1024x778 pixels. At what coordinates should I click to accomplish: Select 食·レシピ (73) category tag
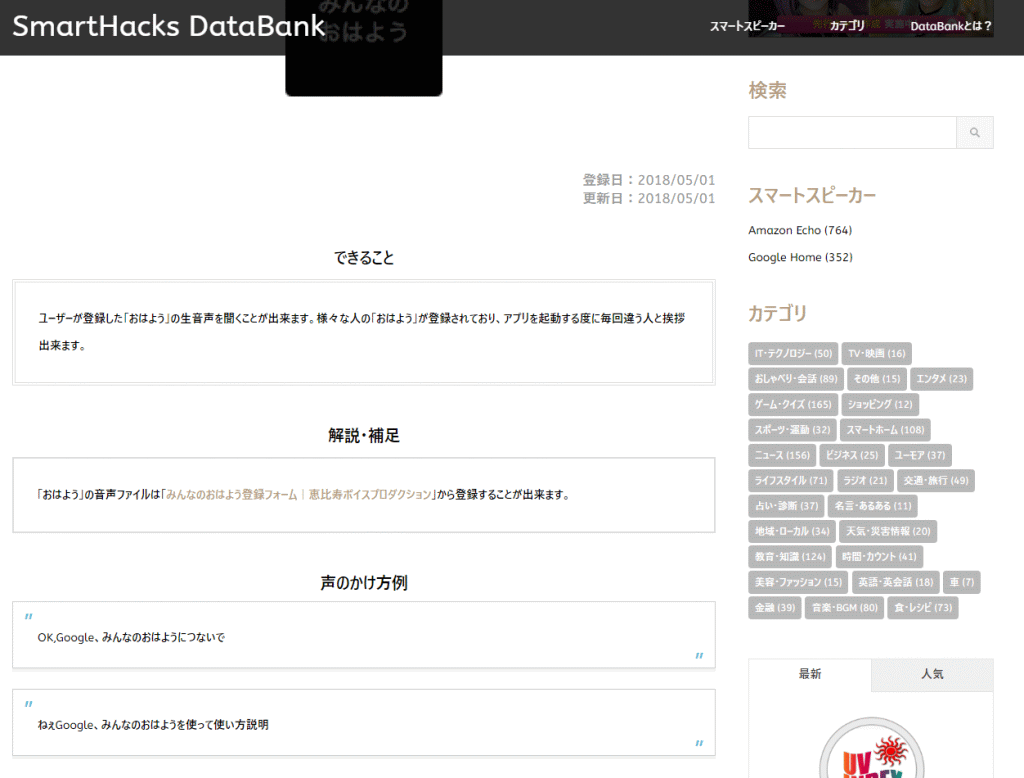923,608
